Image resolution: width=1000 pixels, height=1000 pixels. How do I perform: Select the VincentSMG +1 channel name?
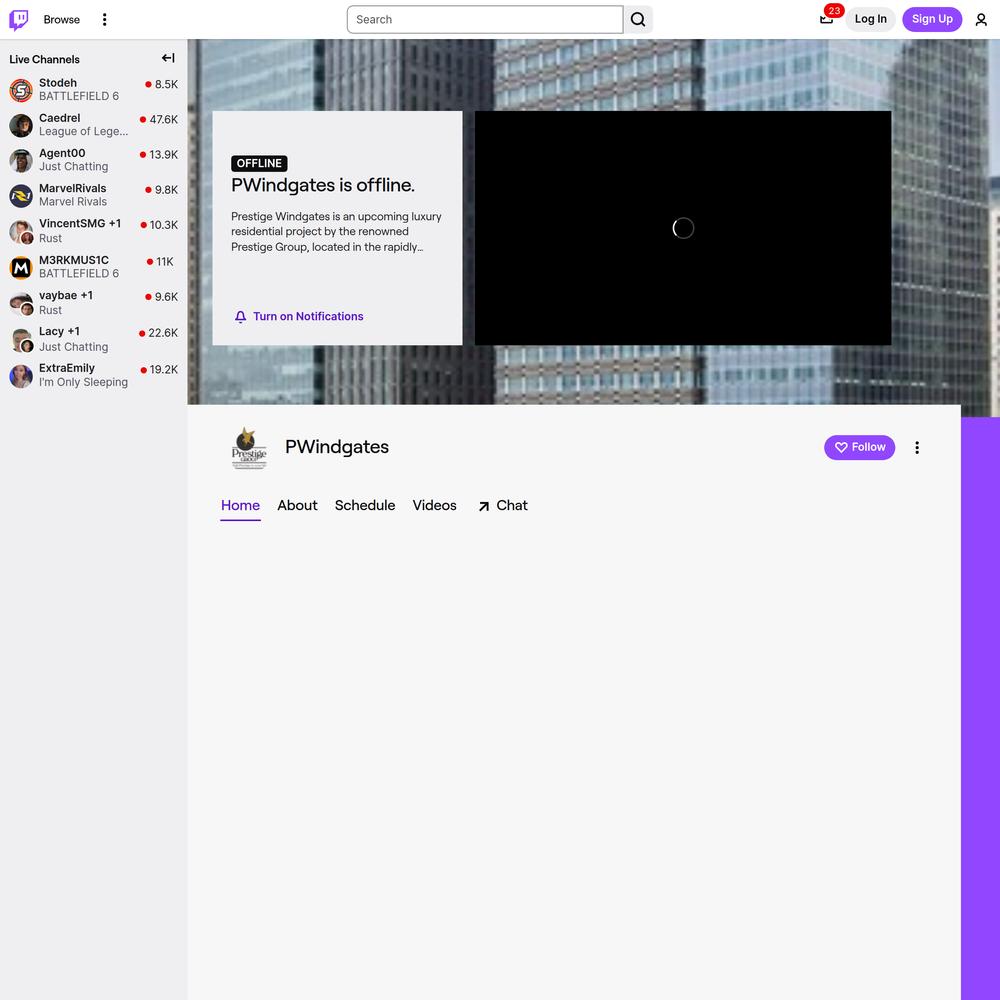tap(80, 223)
